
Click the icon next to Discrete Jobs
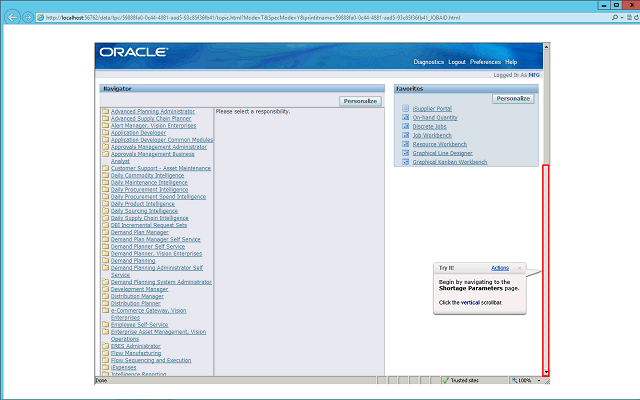(403, 126)
